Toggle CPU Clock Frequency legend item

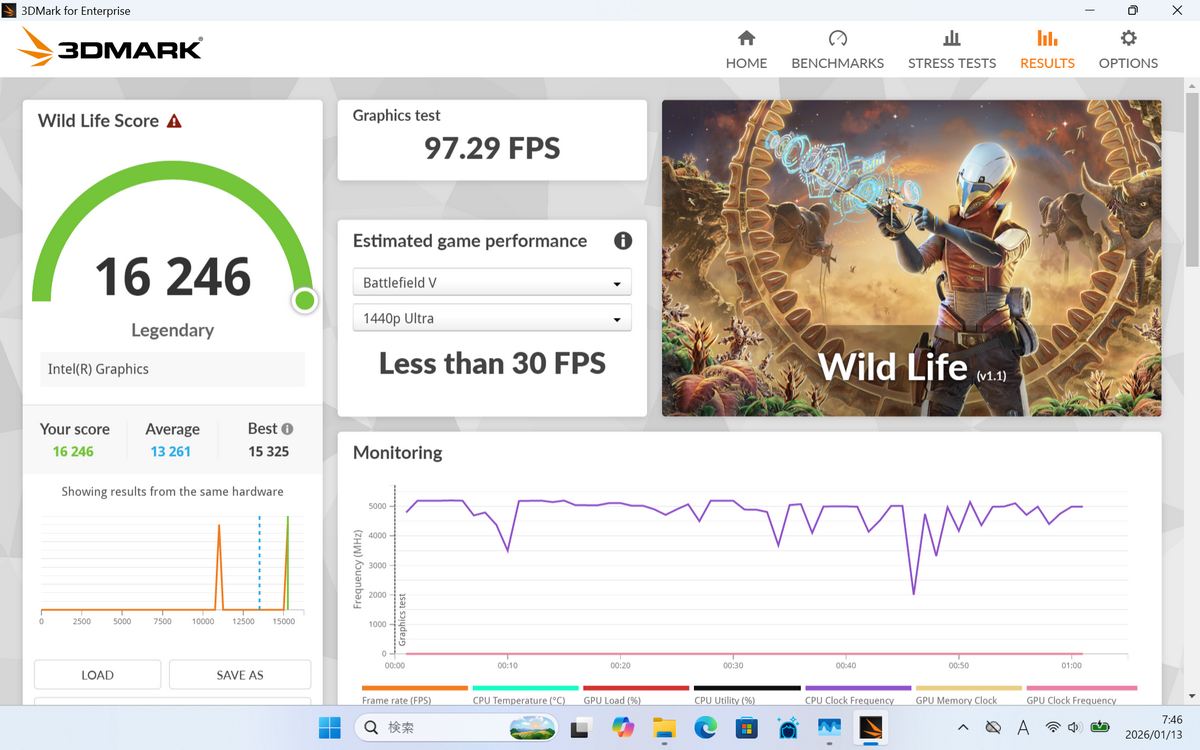pyautogui.click(x=858, y=696)
